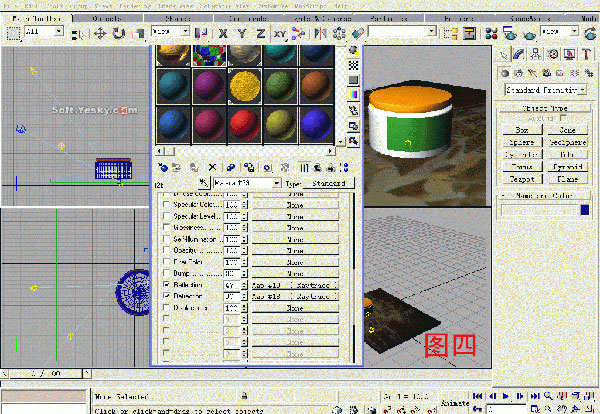Image resolution: width=600 pixels, height=414 pixels.
Task: Reset material with the X icon
Action: 212,167
